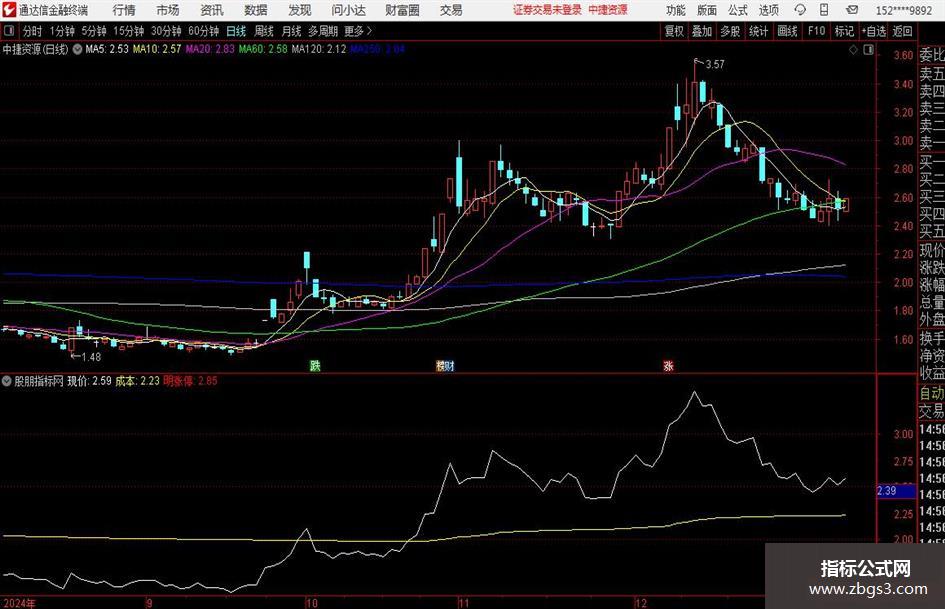Open F10 company info
This screenshot has width=945, height=609.
pos(816,31)
